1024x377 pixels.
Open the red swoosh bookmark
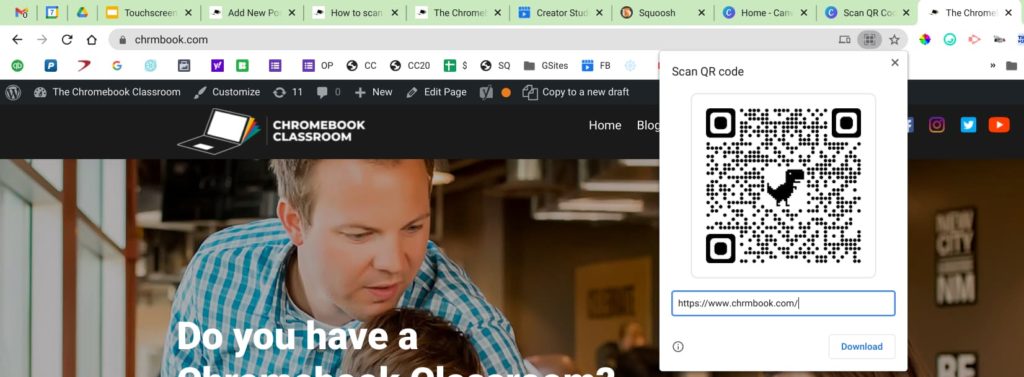83,65
